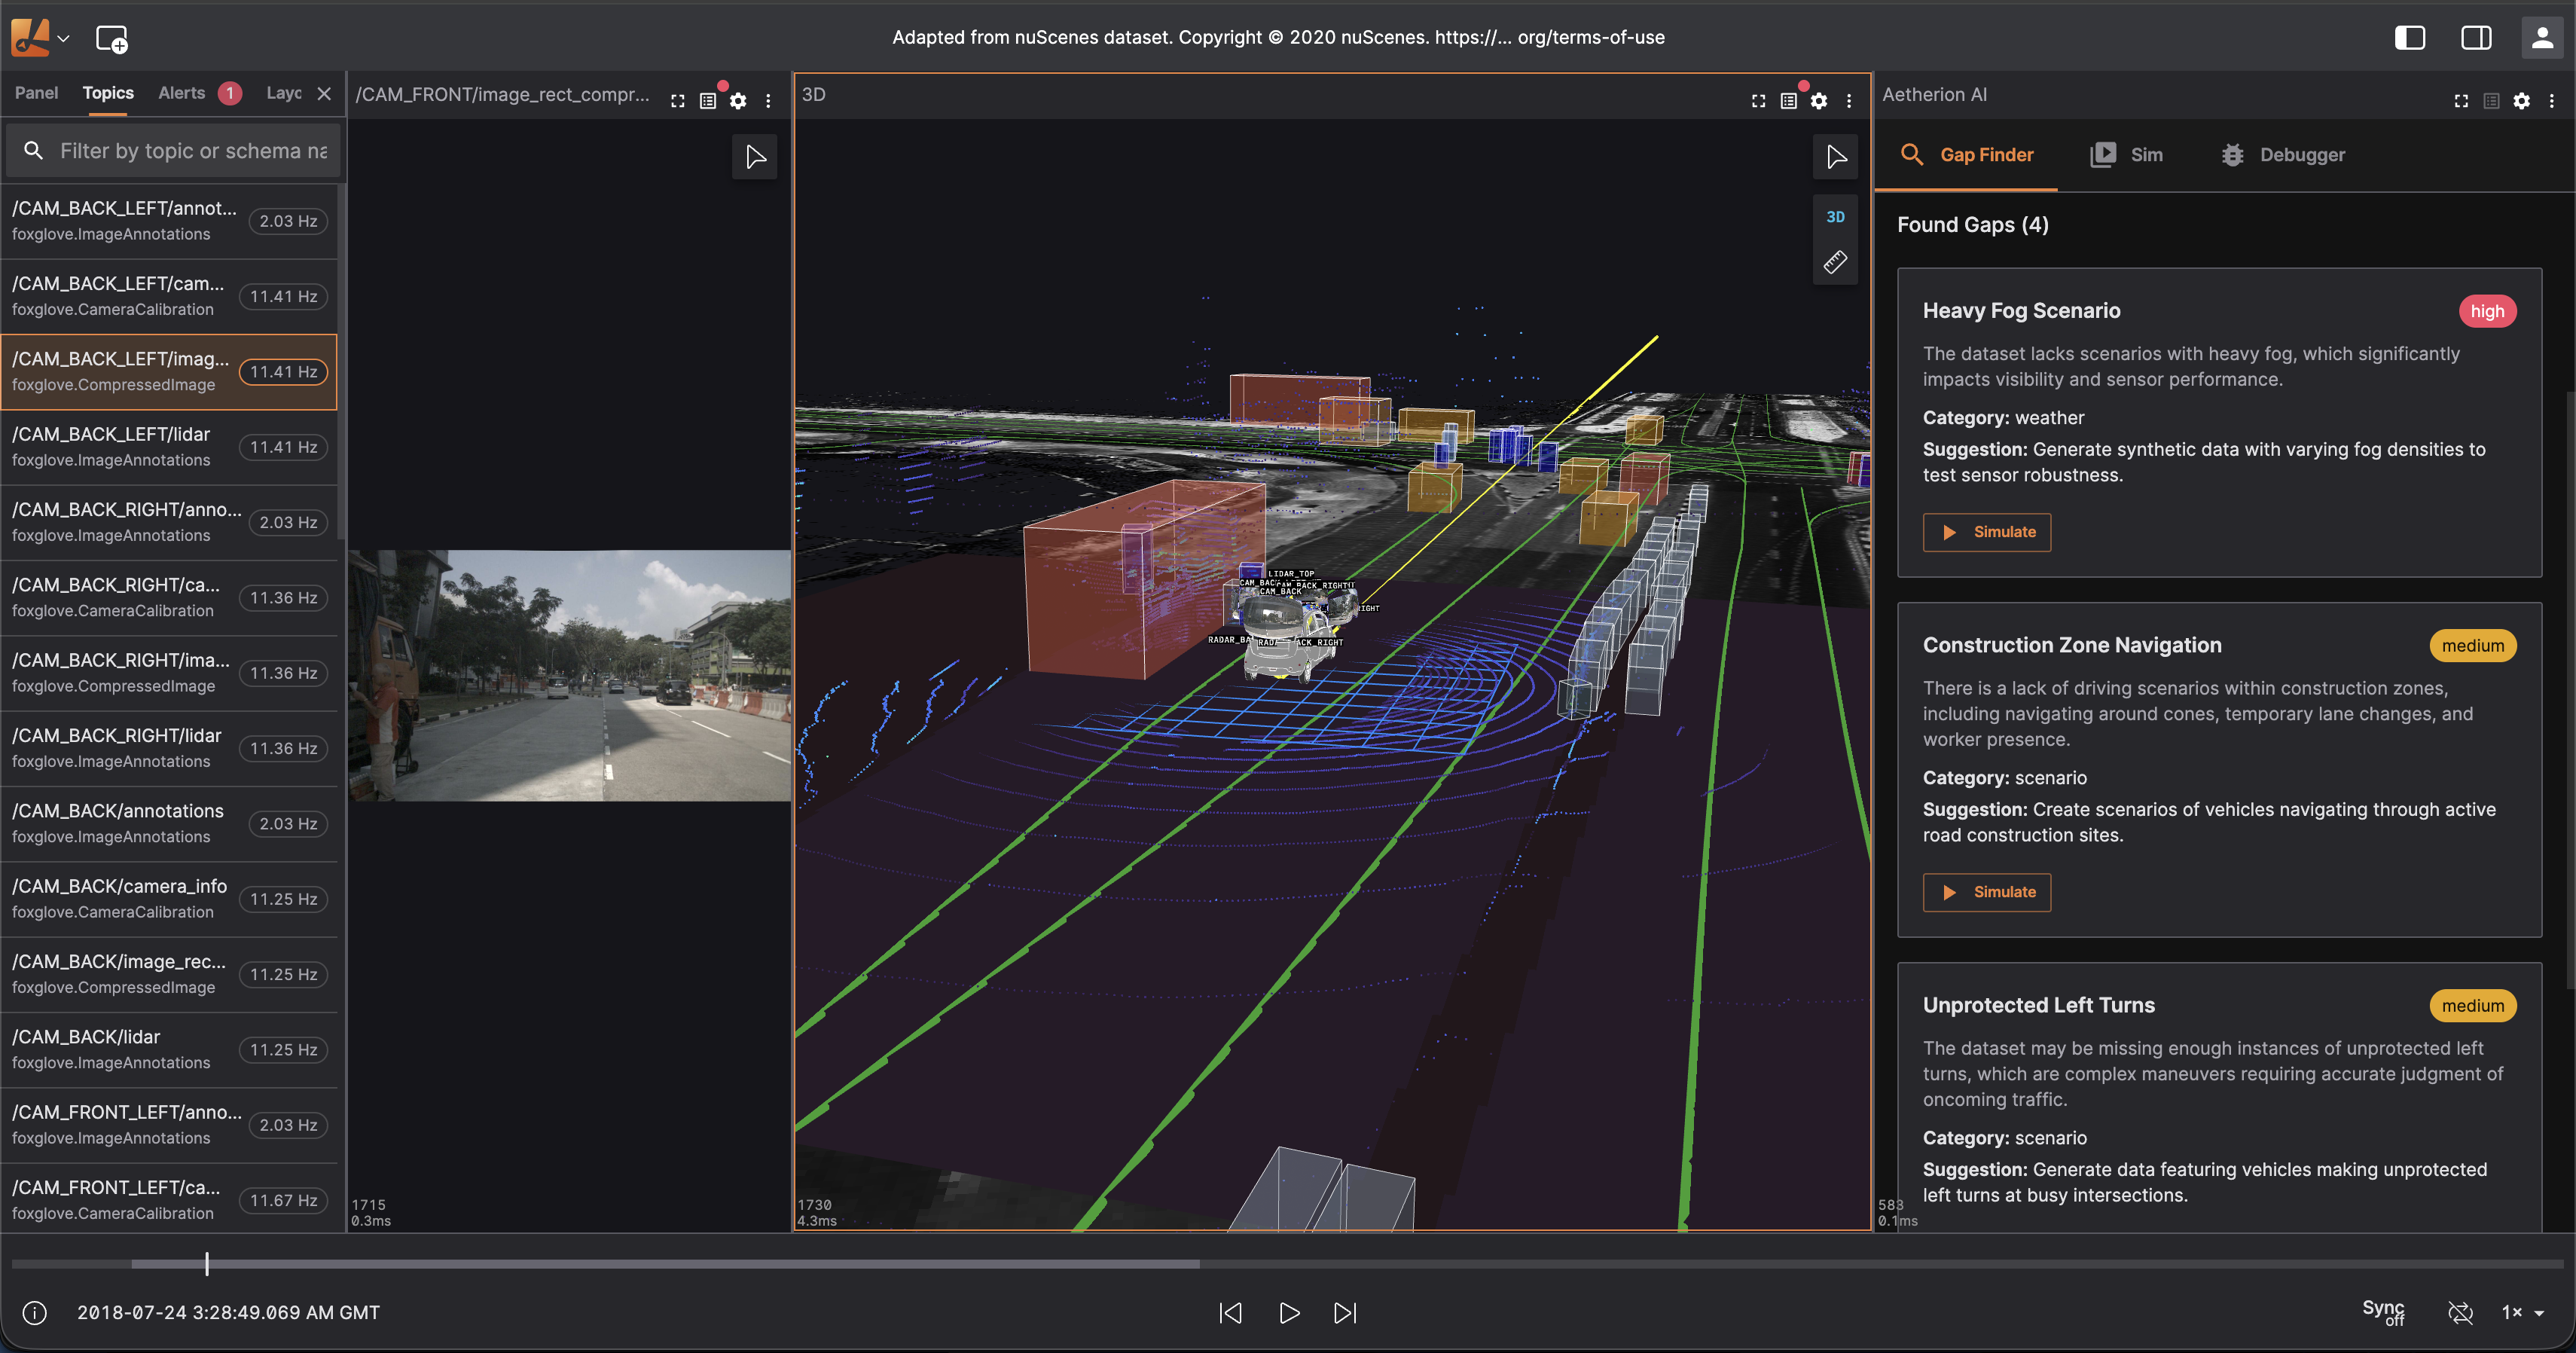Toggle the loop playback icon
Screen dimensions: 2576x1353
[2459, 1312]
